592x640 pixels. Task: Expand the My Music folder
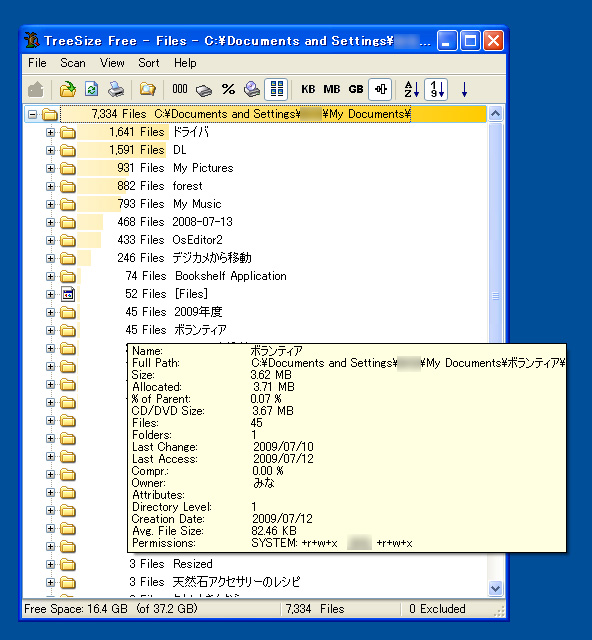pos(50,204)
